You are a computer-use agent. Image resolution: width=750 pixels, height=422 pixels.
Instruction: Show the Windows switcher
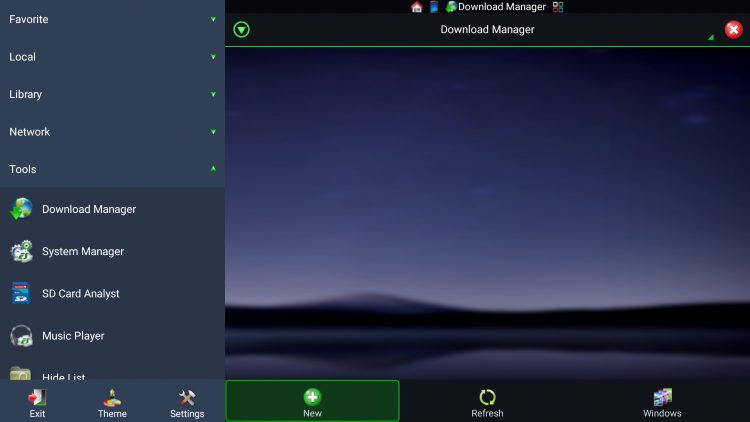(662, 401)
